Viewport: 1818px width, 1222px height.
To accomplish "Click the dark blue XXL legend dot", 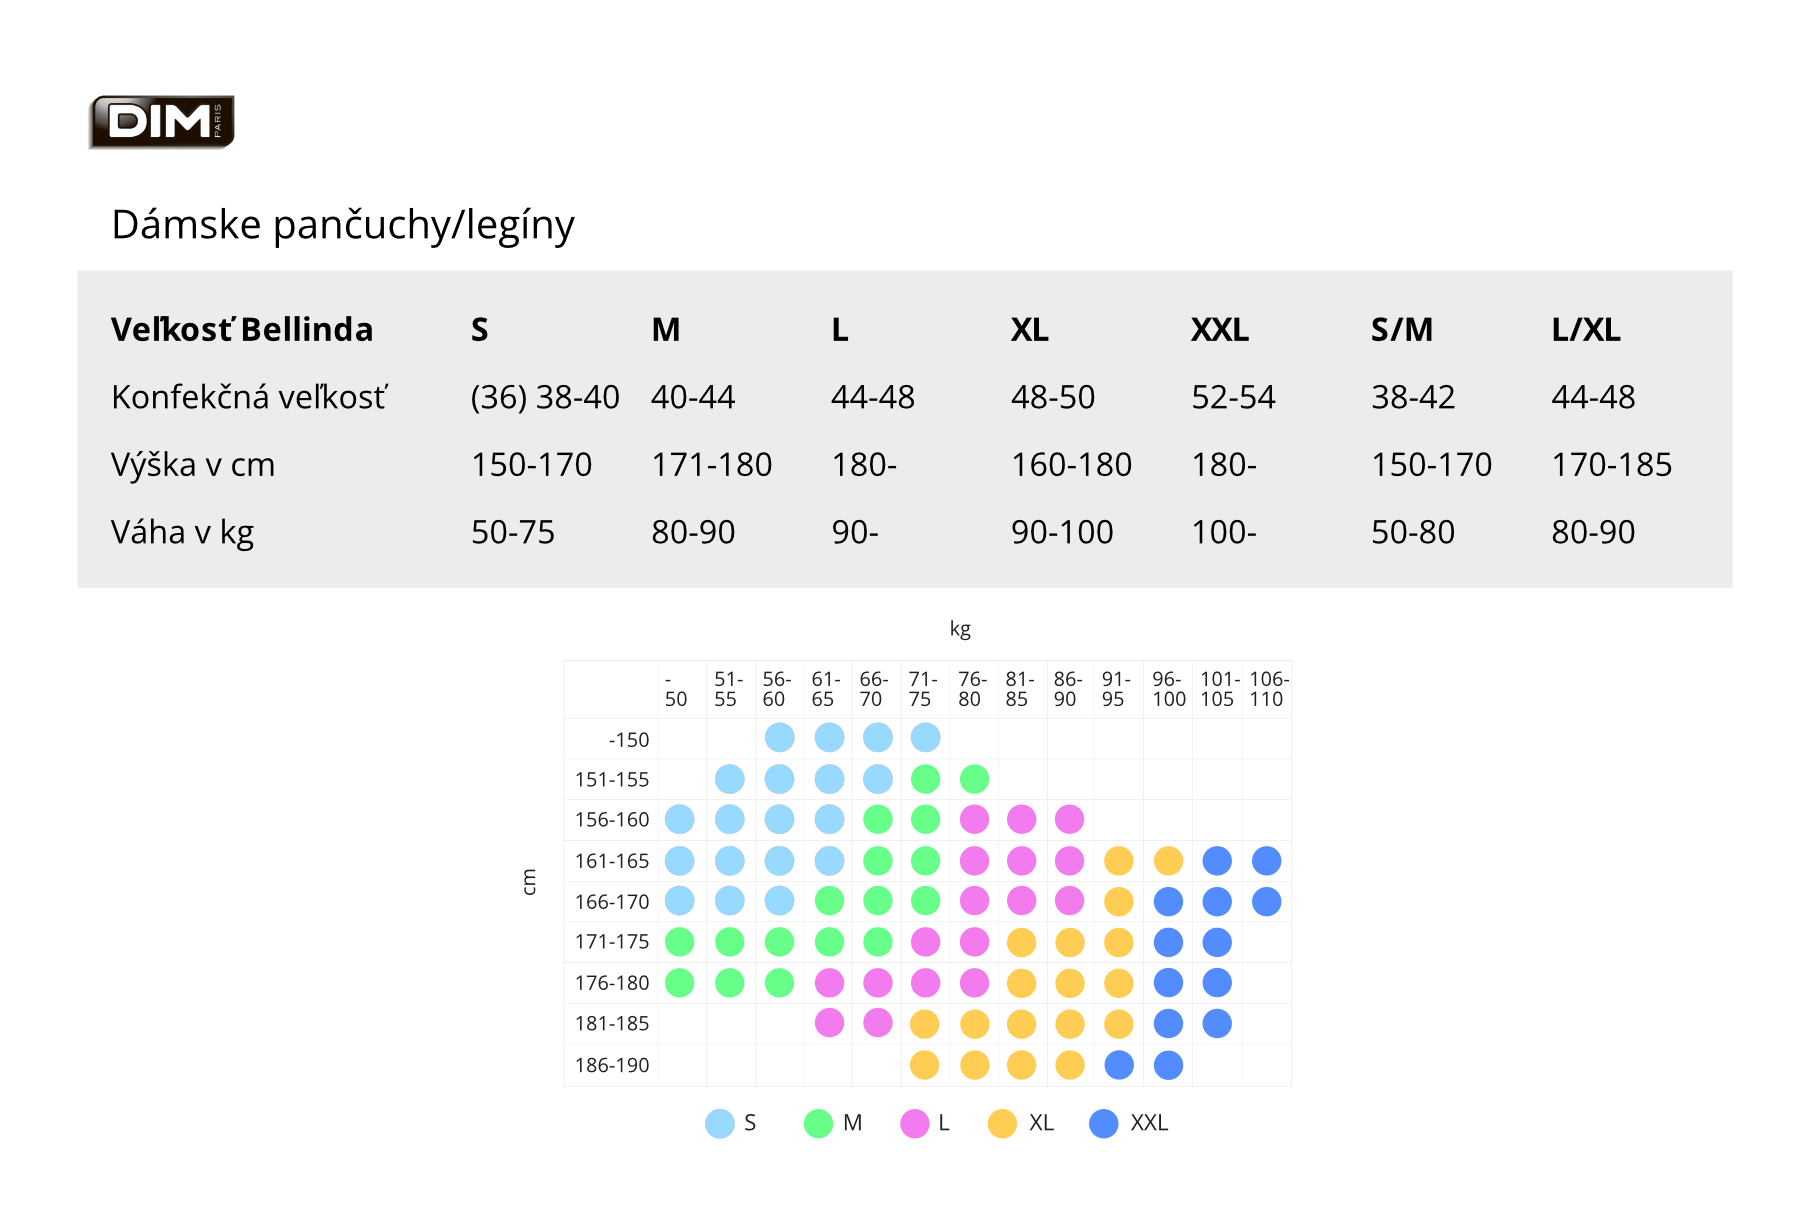I will coord(1104,1123).
